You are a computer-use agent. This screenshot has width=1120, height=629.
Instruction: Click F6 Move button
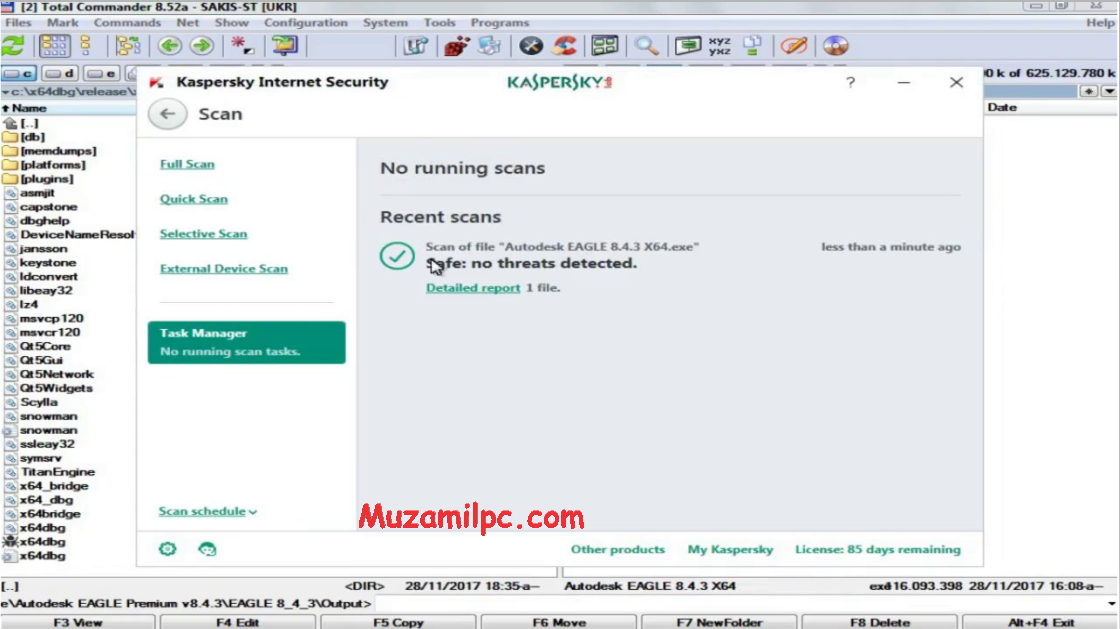559,623
